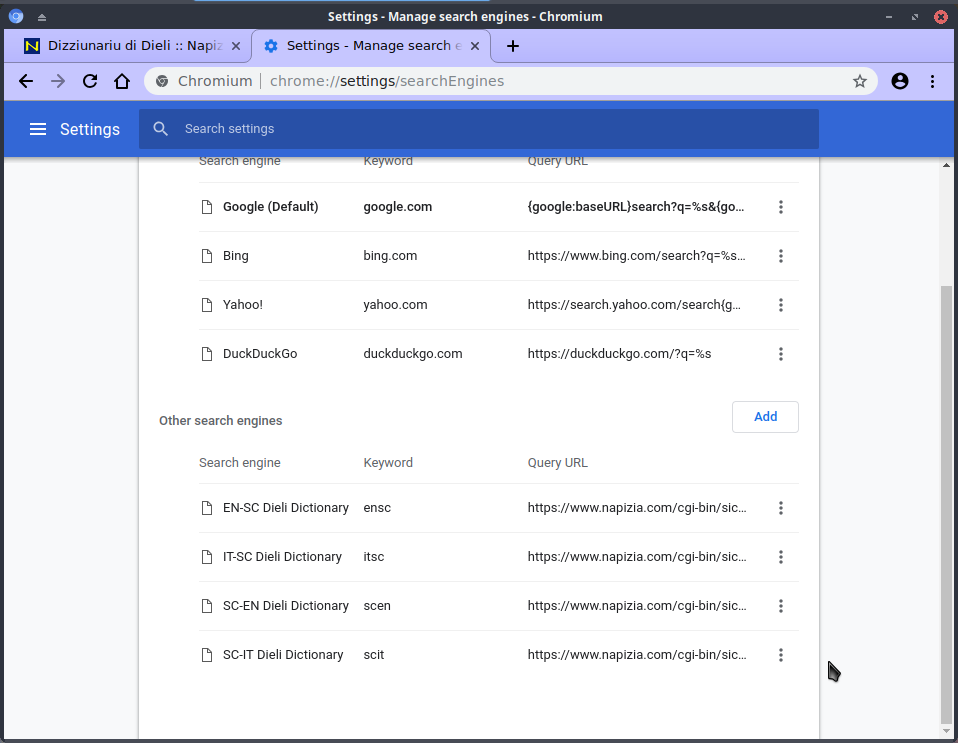Select 'SC-EN Dieli Dictionary' row name
958x743 pixels.
pyautogui.click(x=286, y=606)
